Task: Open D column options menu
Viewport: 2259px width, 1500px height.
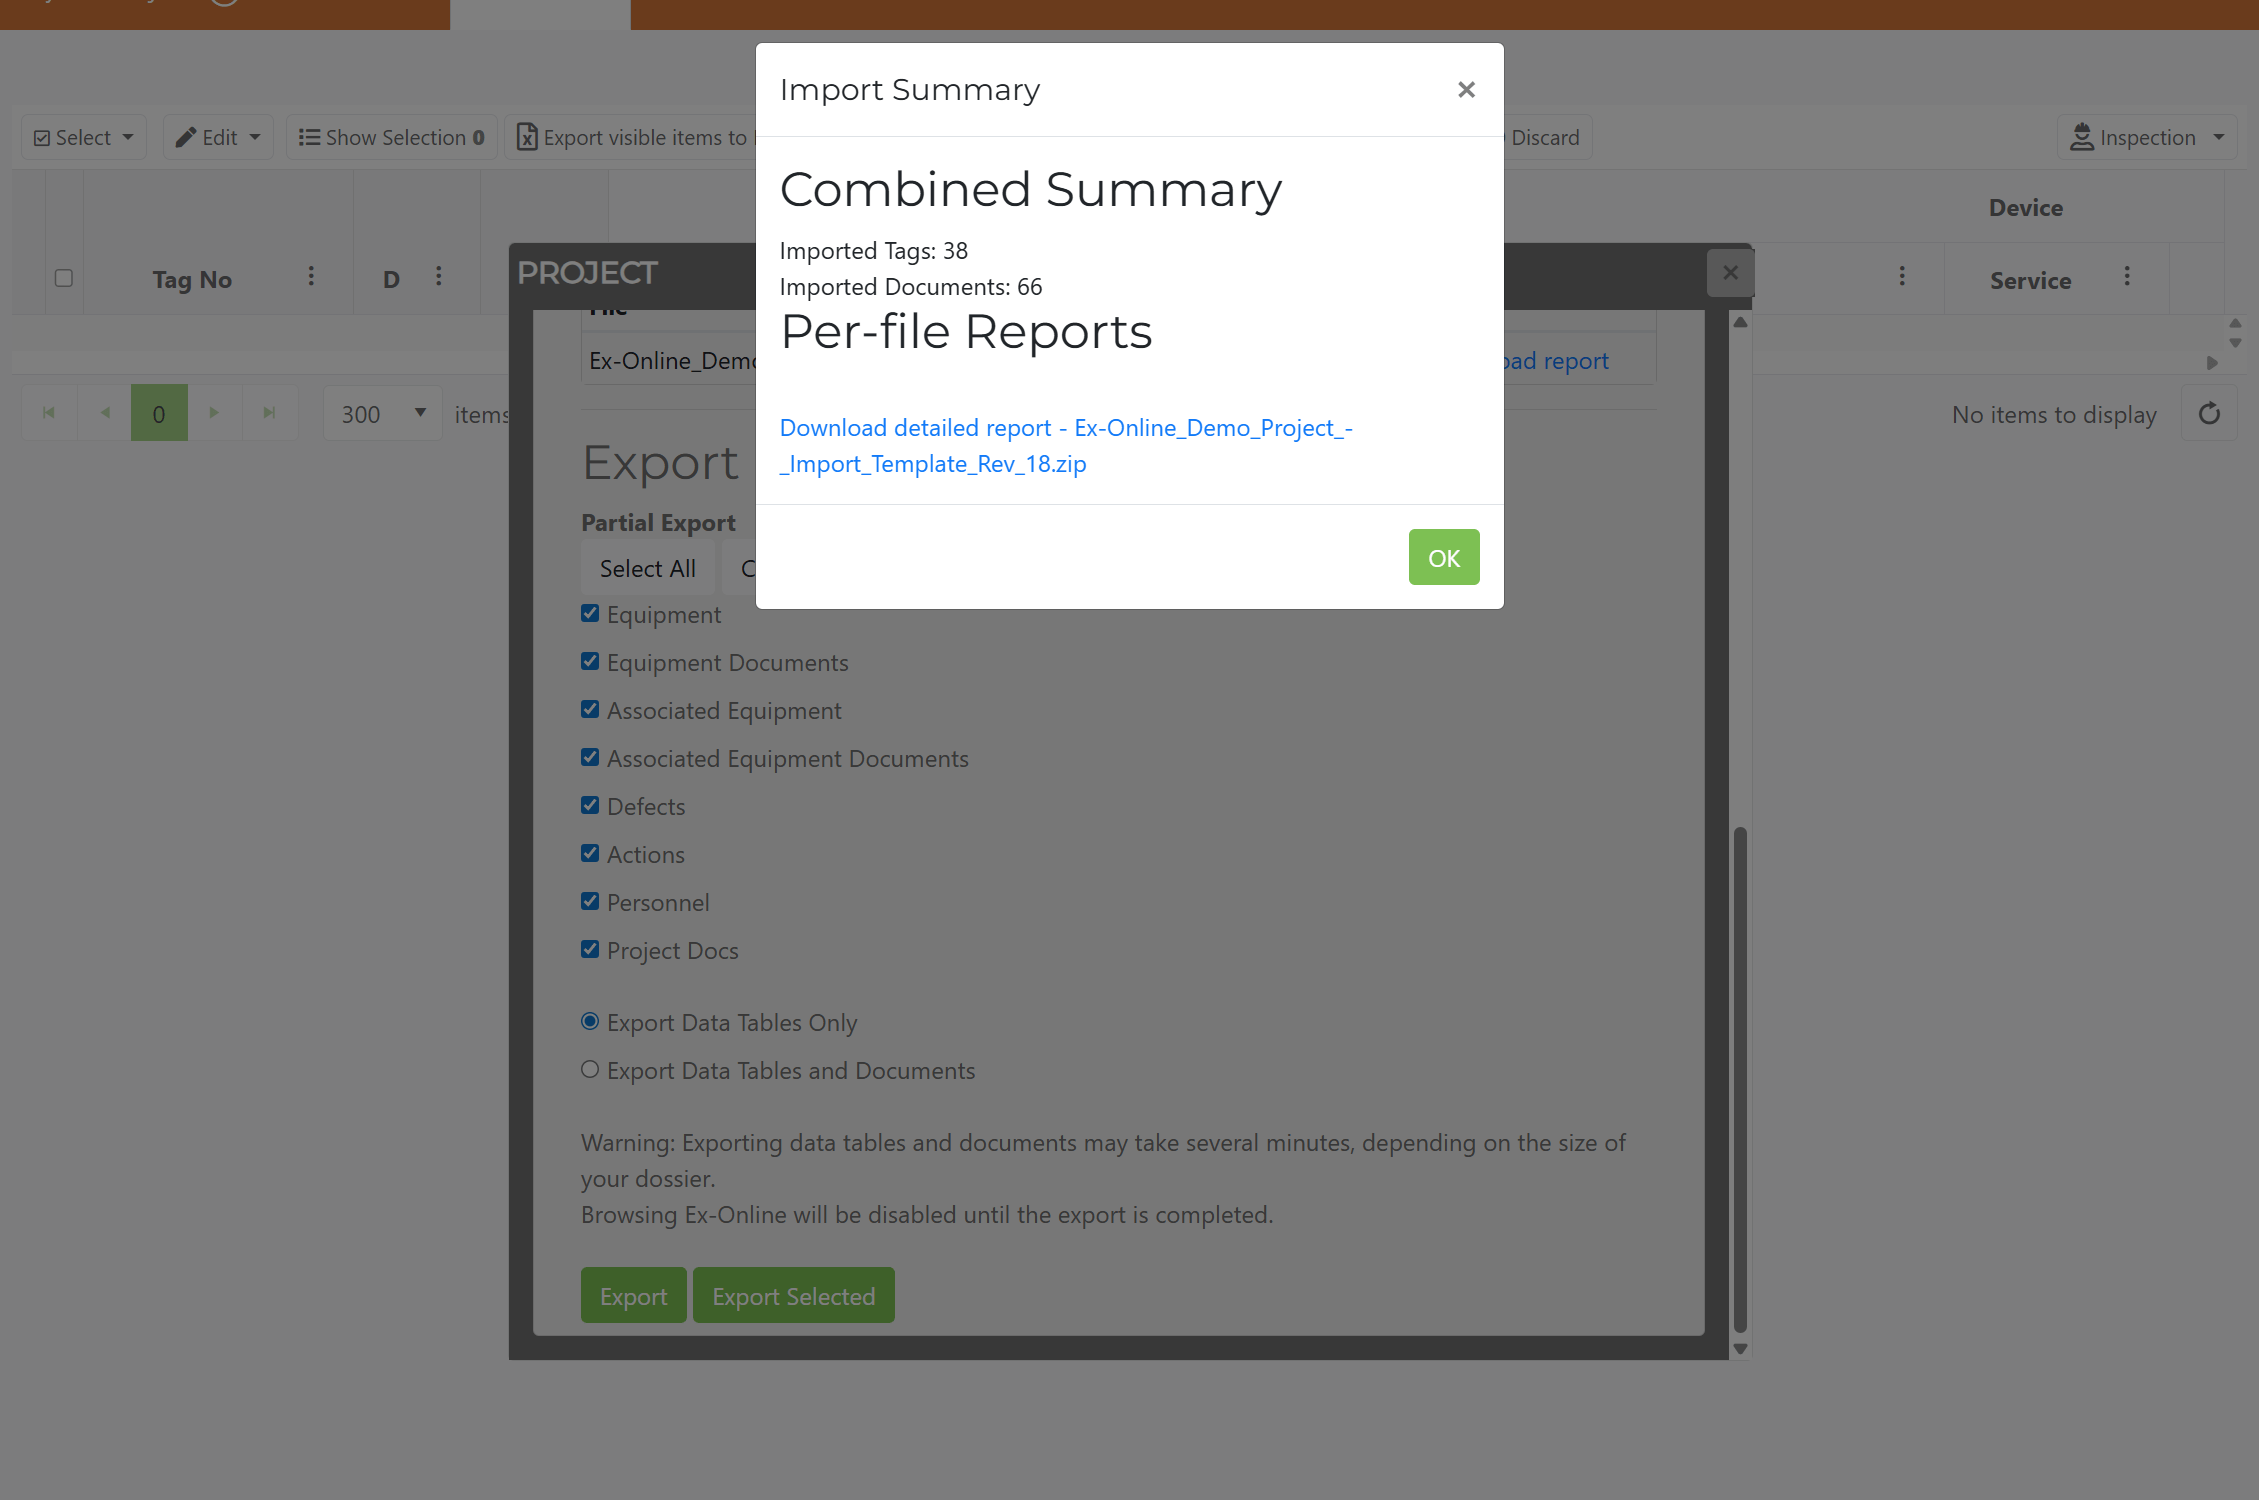Action: click(x=438, y=276)
